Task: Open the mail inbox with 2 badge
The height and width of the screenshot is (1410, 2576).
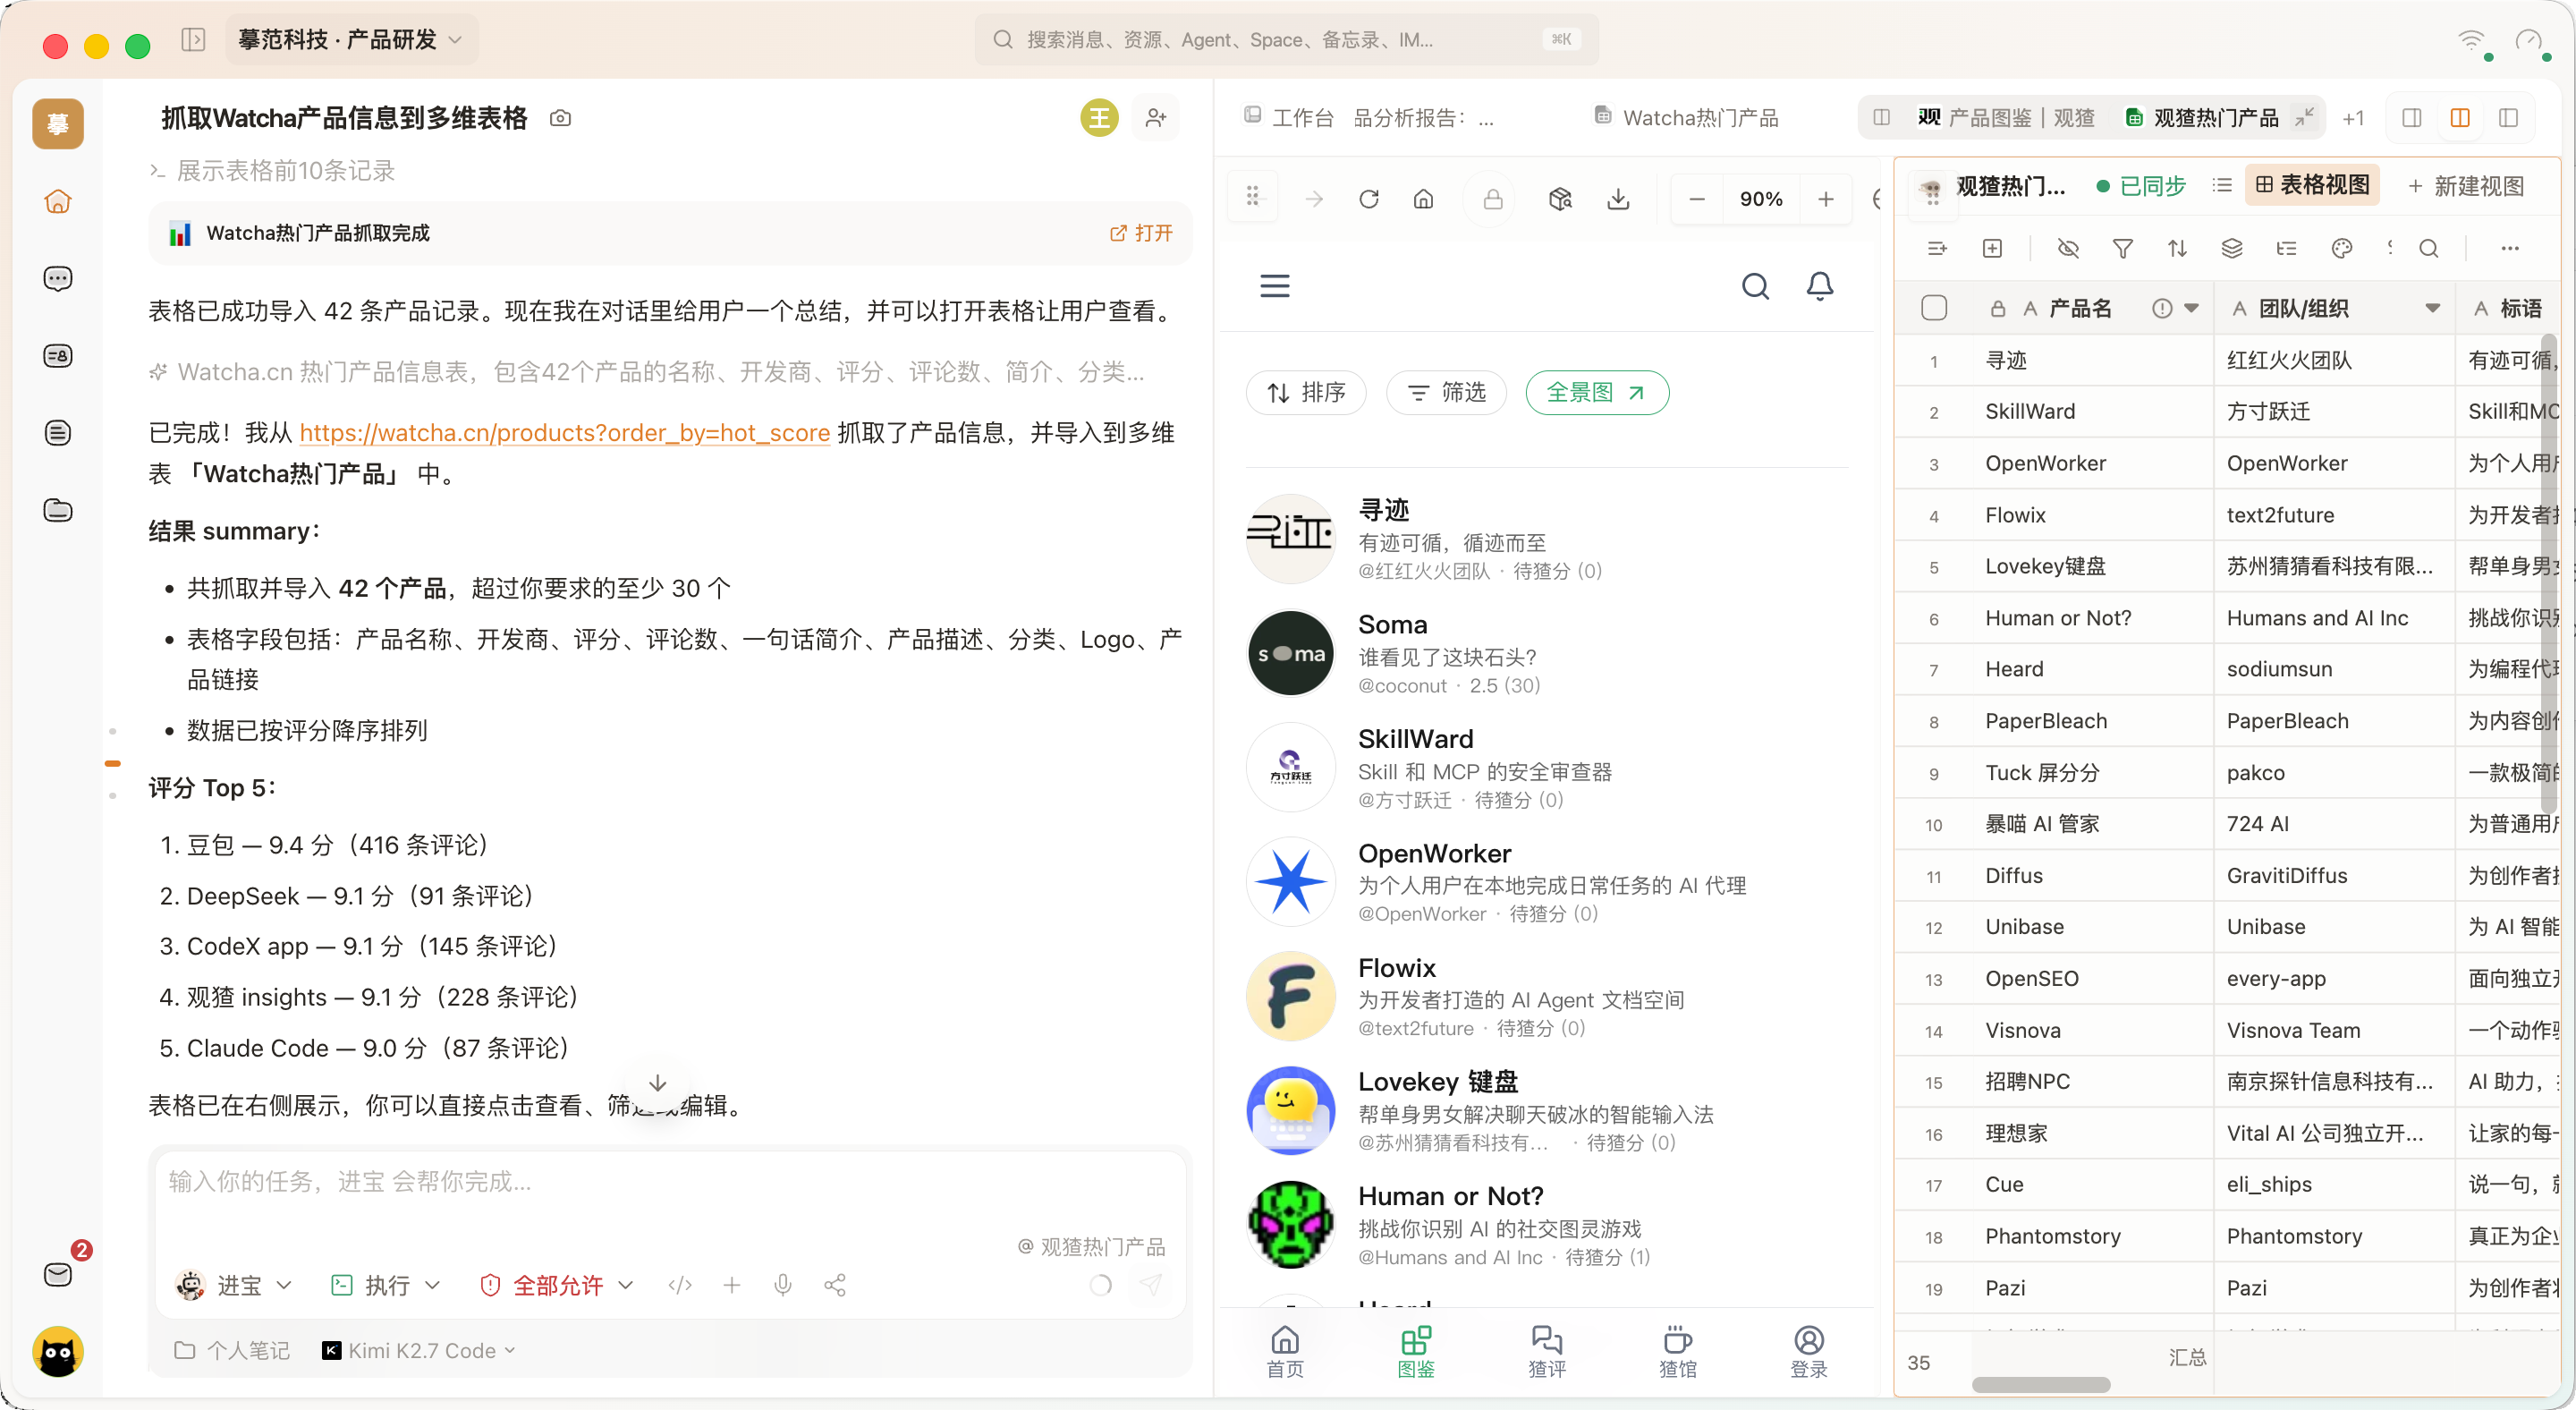Action: [x=58, y=1273]
